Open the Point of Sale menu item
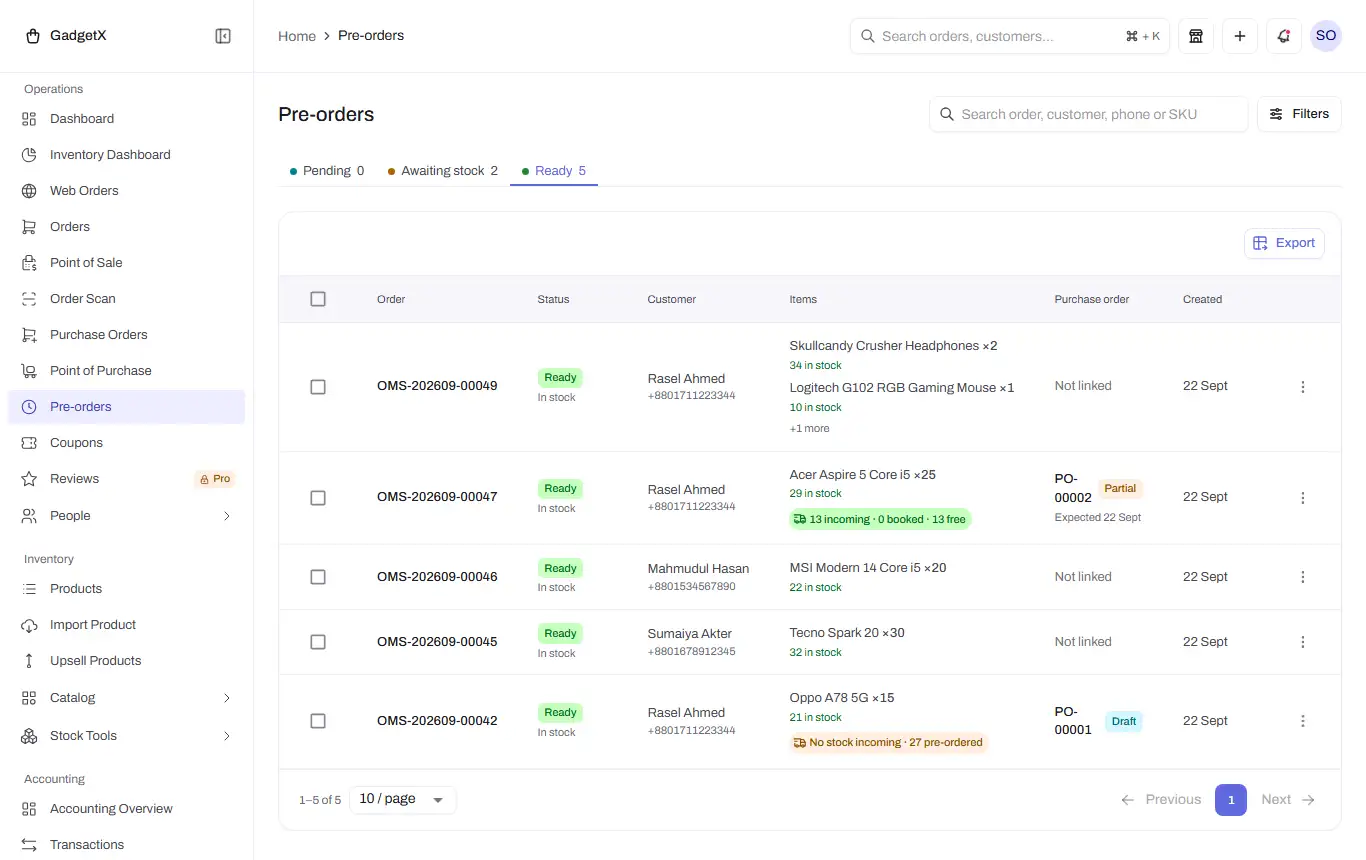Image resolution: width=1366 pixels, height=860 pixels. pos(126,263)
